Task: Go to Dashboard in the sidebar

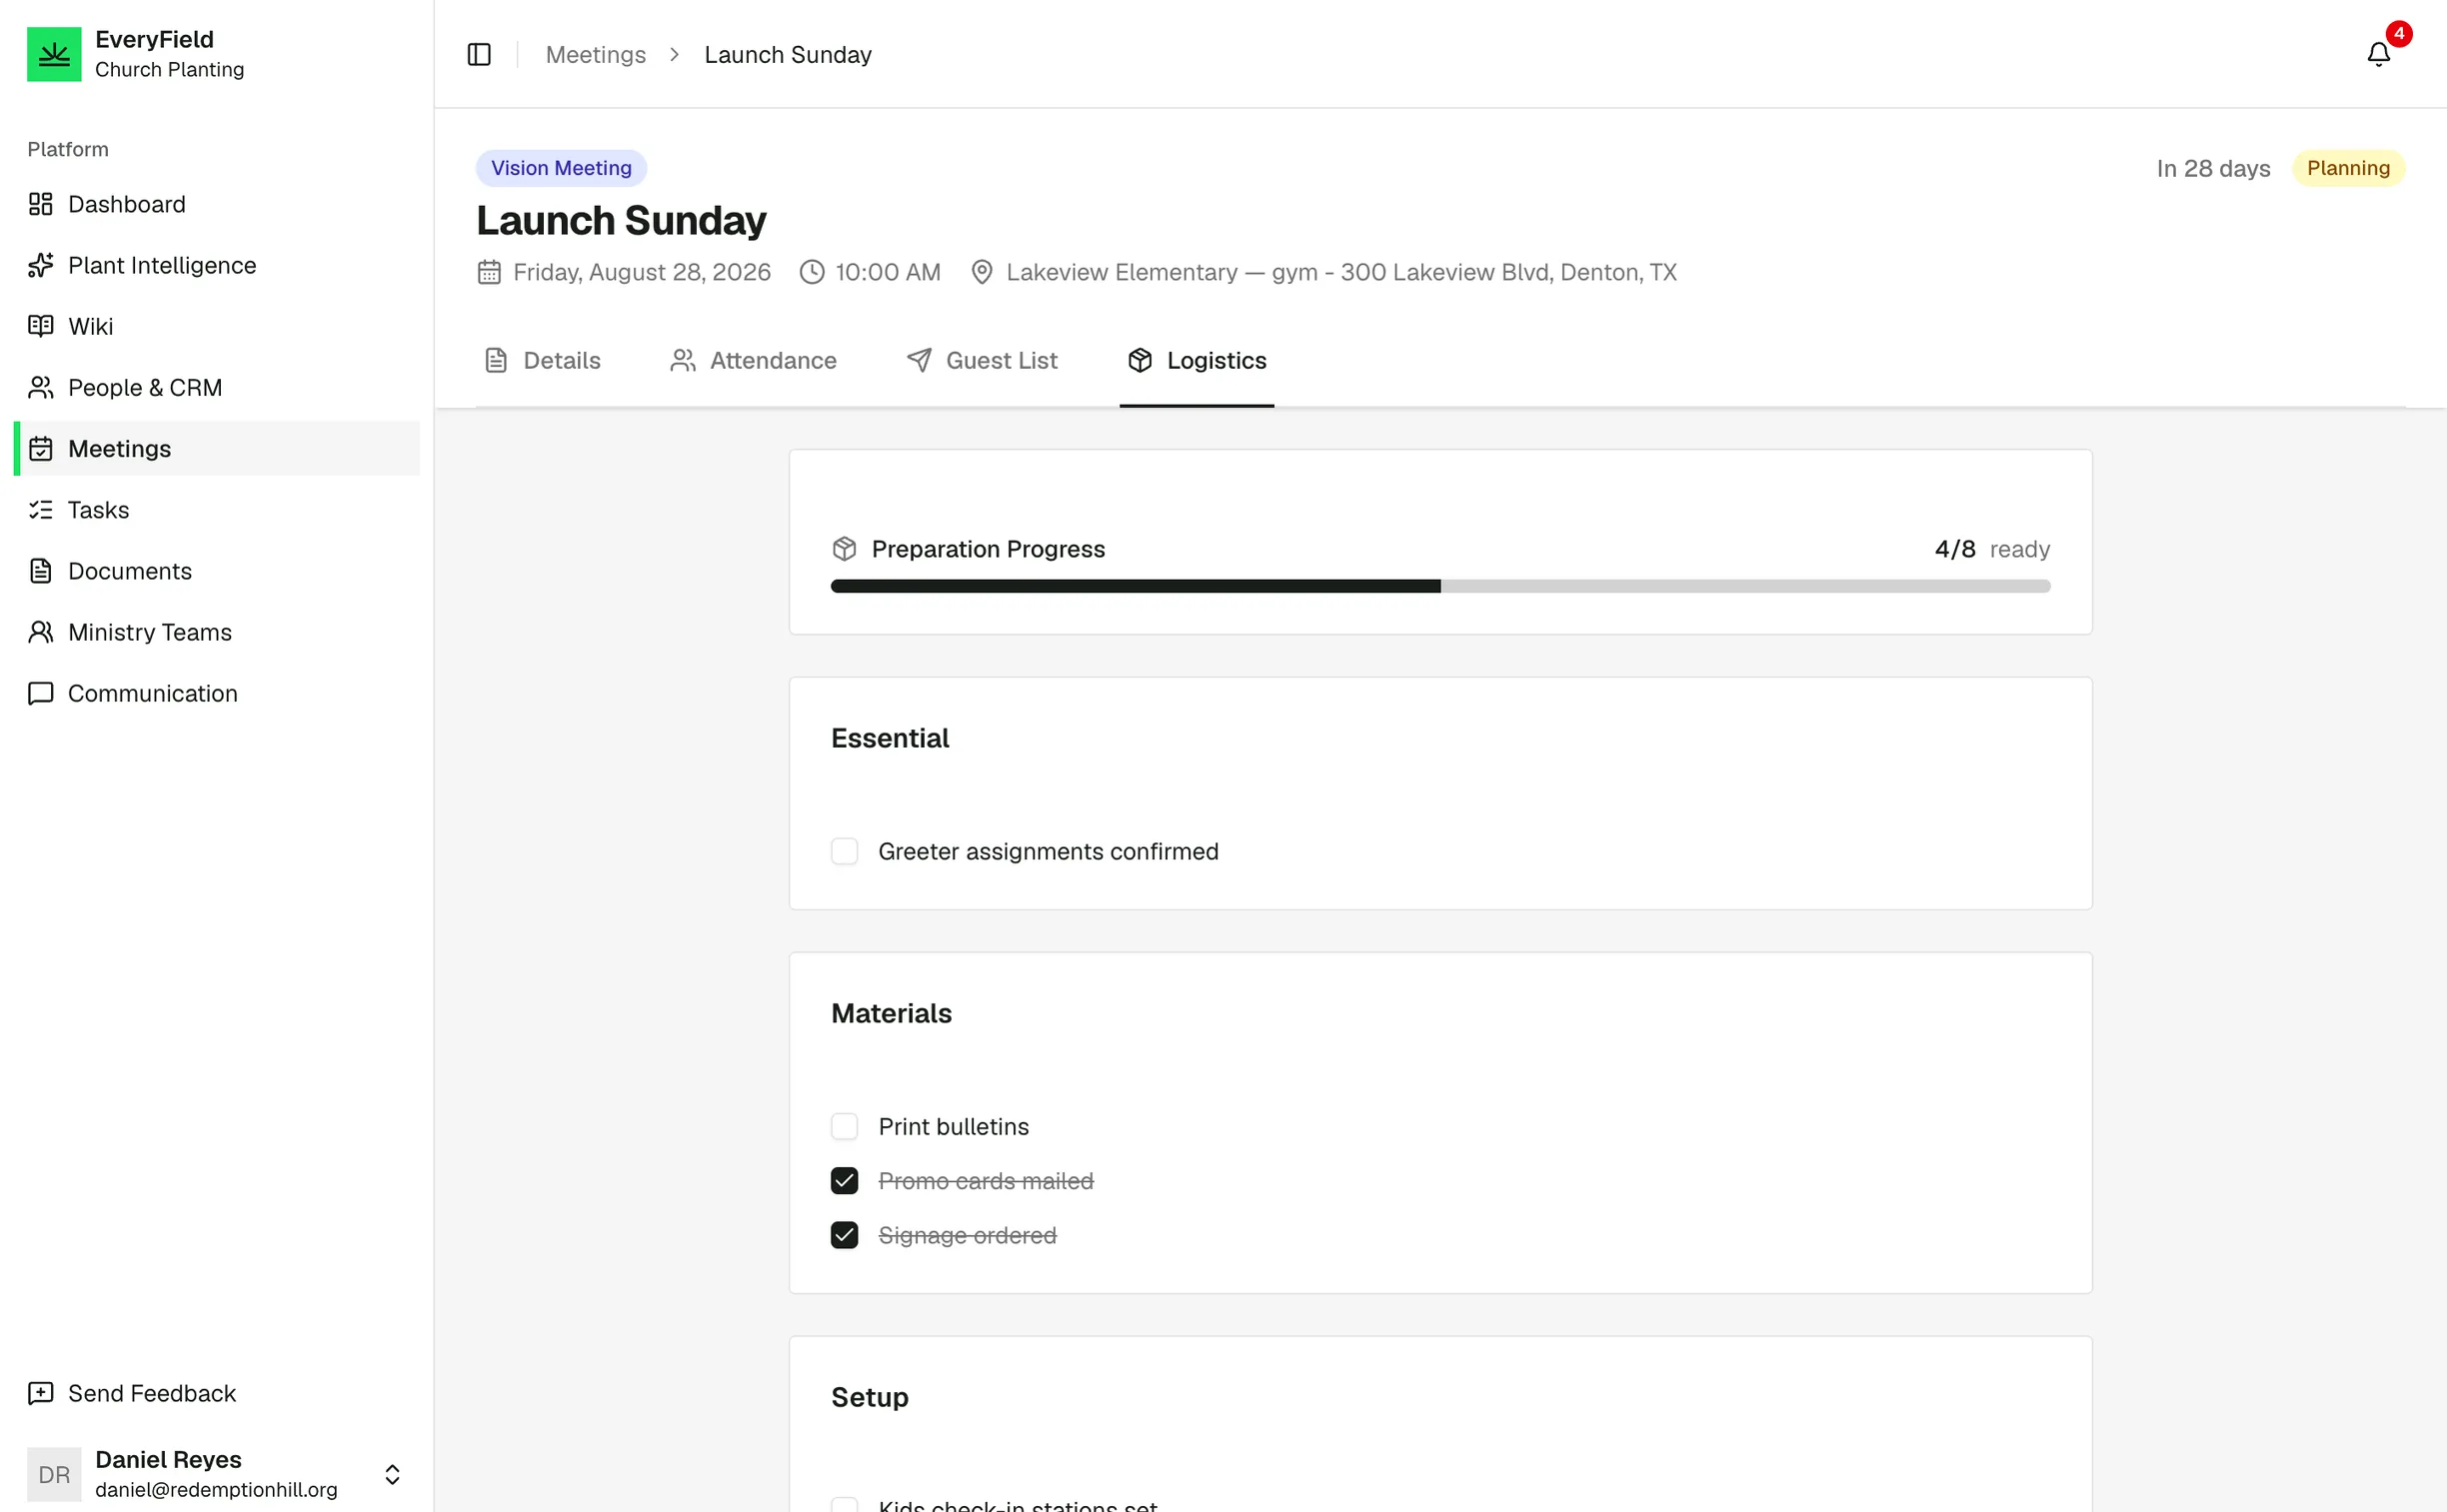Action: (x=217, y=204)
